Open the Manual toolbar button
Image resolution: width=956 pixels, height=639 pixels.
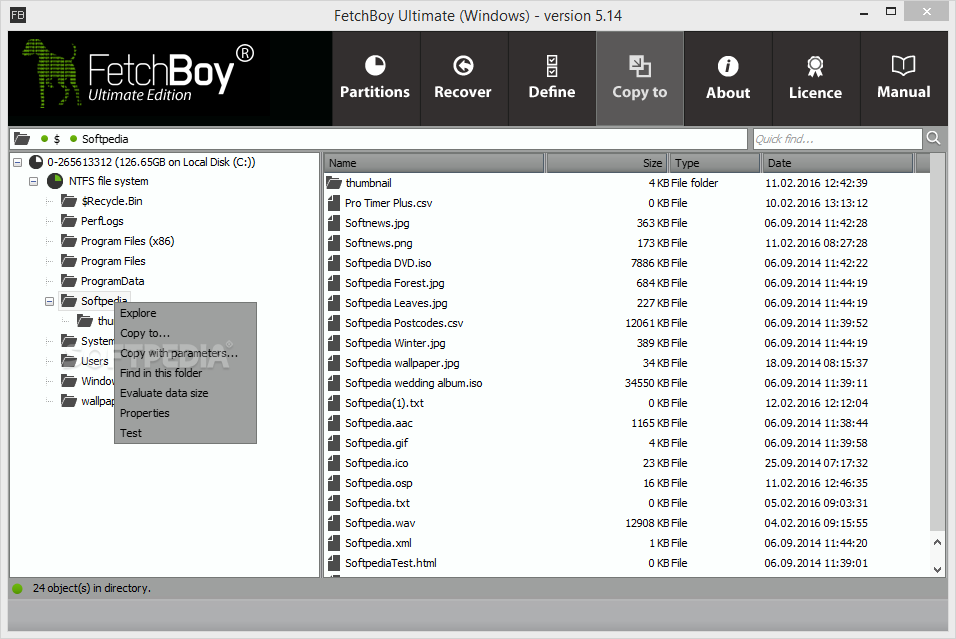point(904,79)
